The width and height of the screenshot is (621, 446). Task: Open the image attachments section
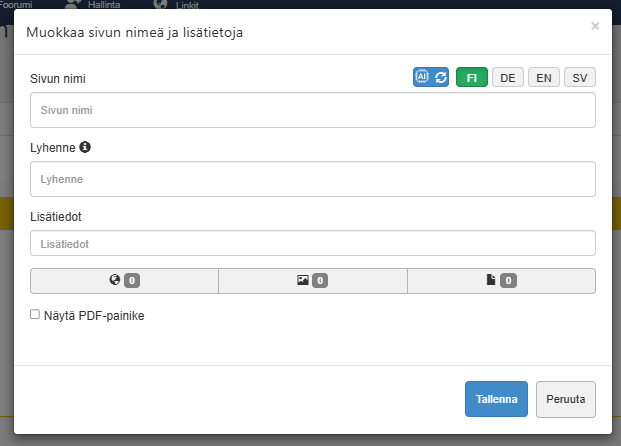click(312, 281)
